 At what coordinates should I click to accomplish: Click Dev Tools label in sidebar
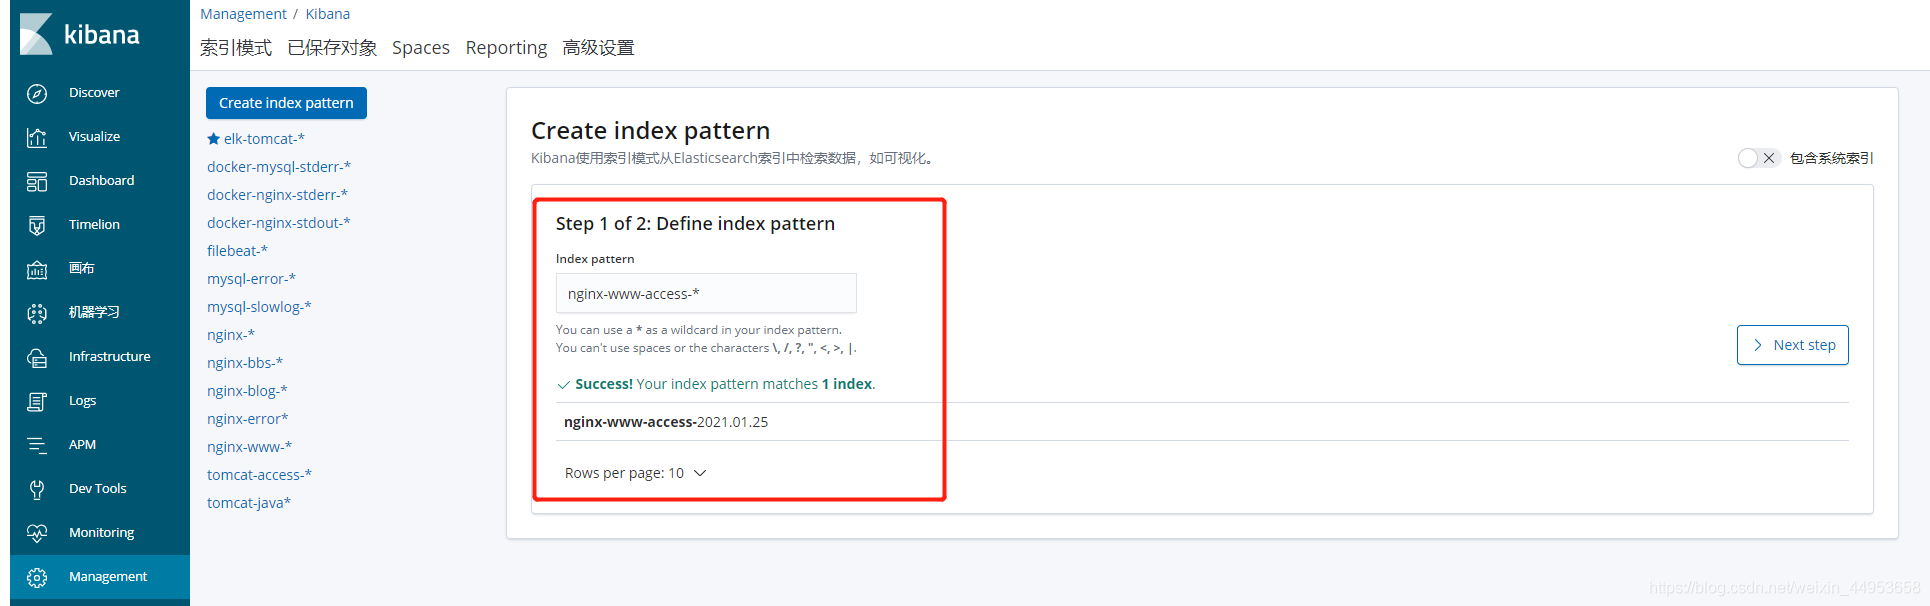98,489
